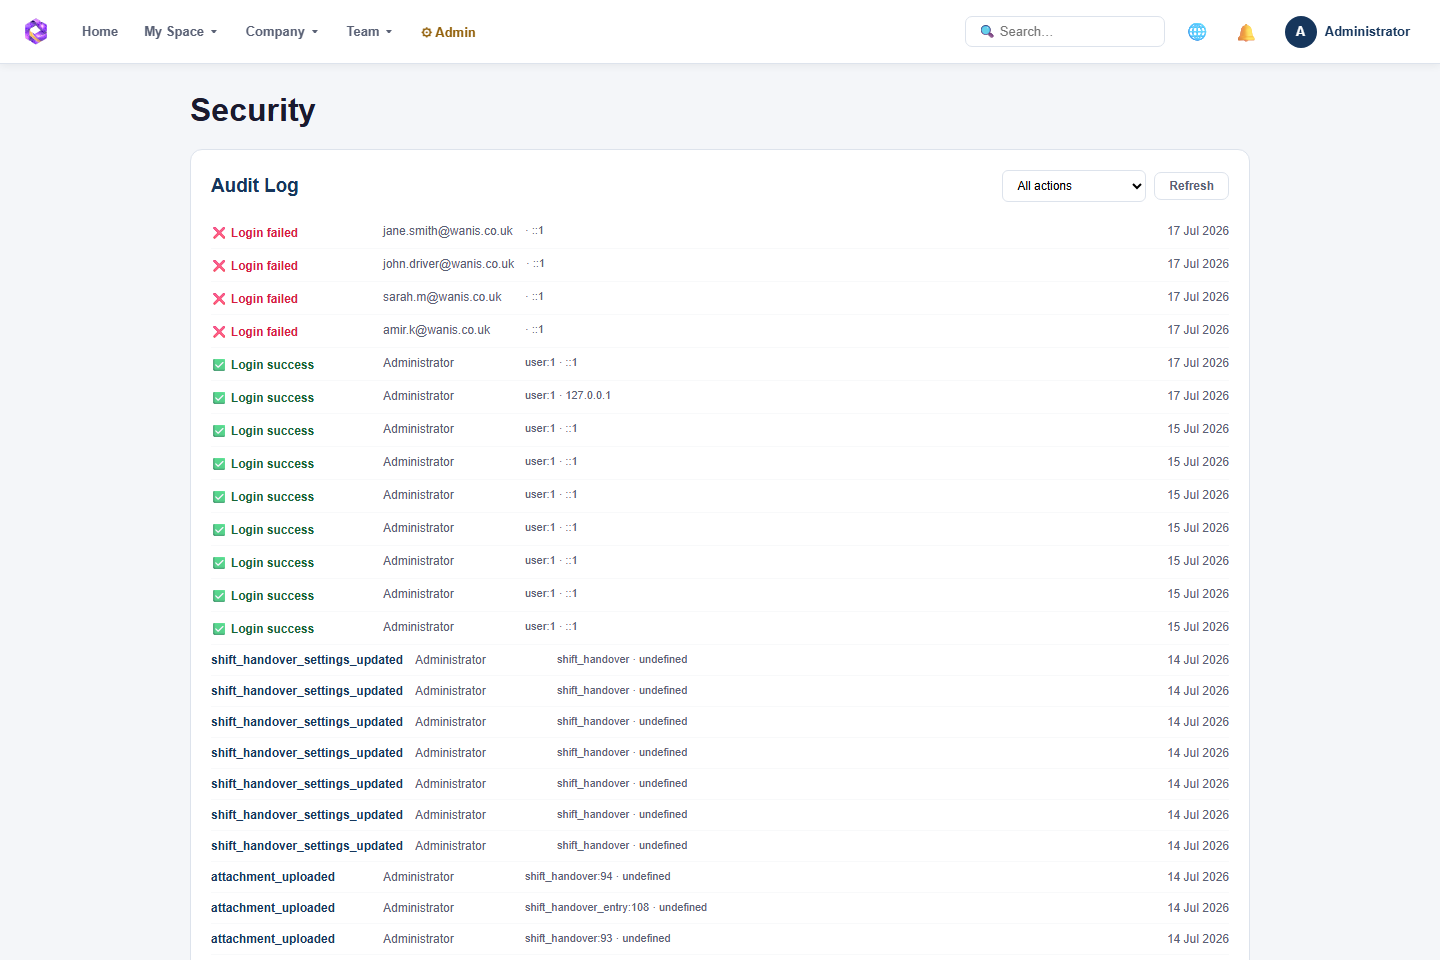The width and height of the screenshot is (1440, 960).
Task: Click the red X icon on amir.k's failed login
Action: click(219, 332)
